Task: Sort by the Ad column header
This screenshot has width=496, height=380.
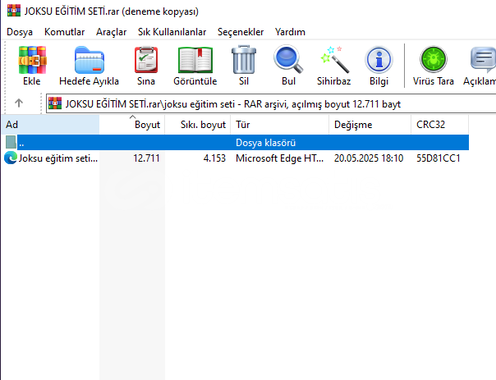Action: click(51, 124)
